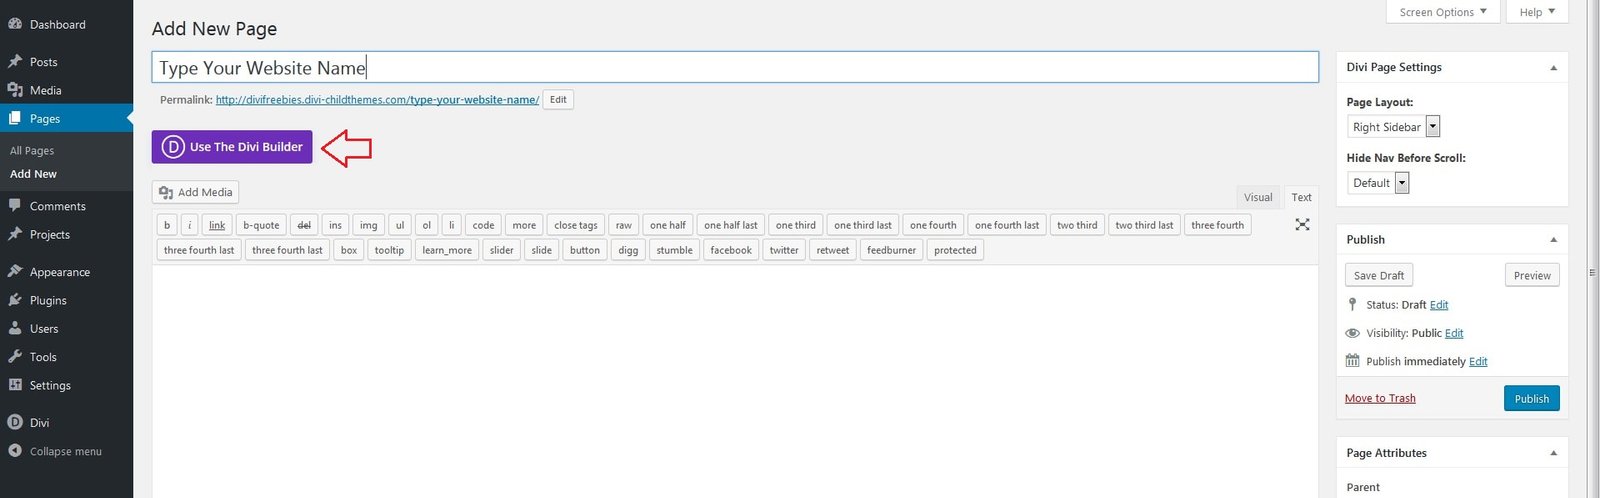Insert italic tag with i button
1600x498 pixels.
coord(189,225)
